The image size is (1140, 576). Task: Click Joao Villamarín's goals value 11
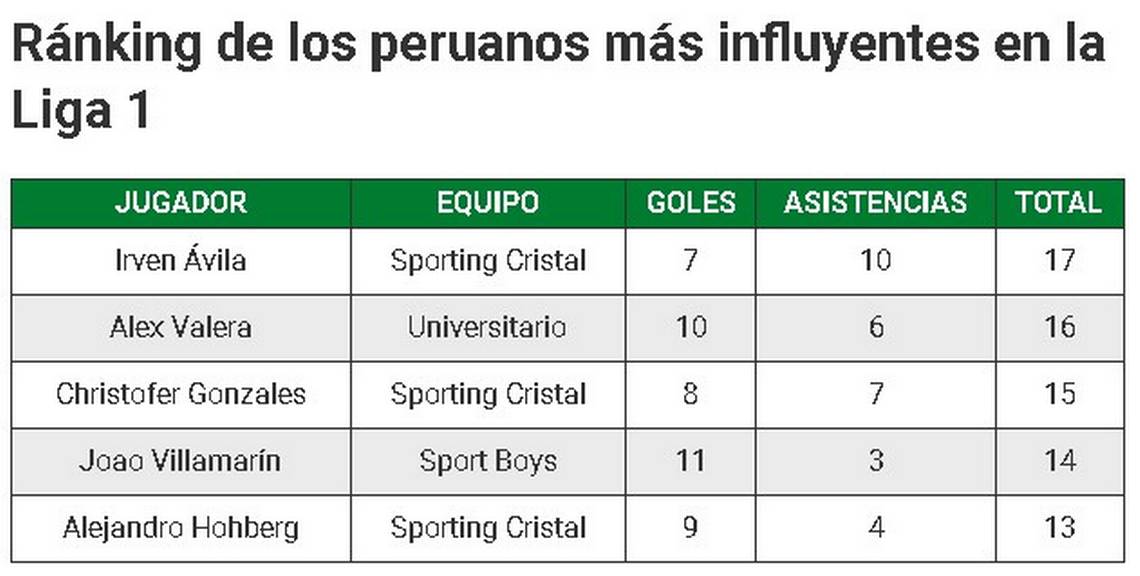(691, 461)
